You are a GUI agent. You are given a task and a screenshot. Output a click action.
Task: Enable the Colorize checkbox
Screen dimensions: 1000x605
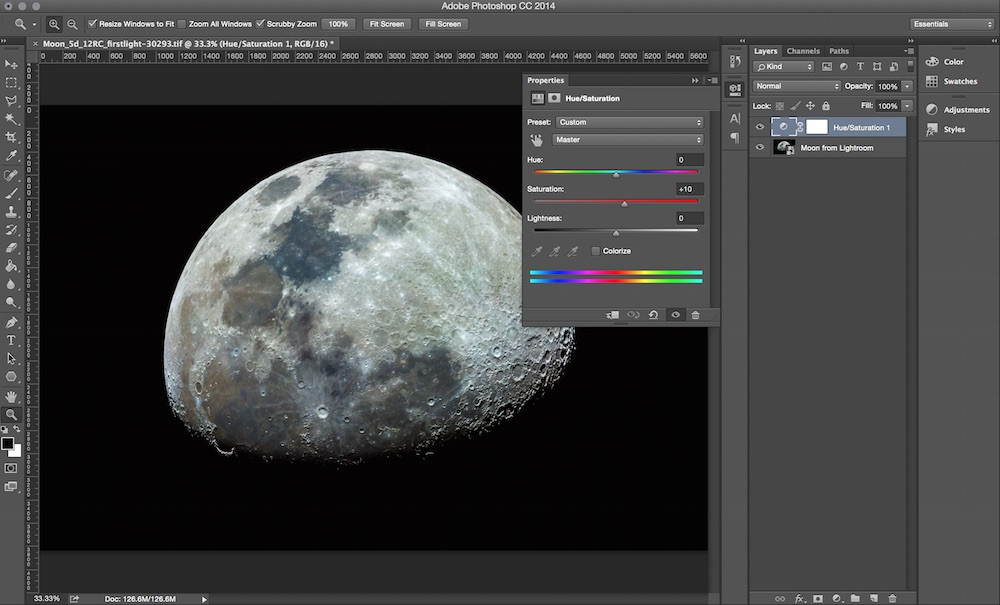(x=595, y=251)
